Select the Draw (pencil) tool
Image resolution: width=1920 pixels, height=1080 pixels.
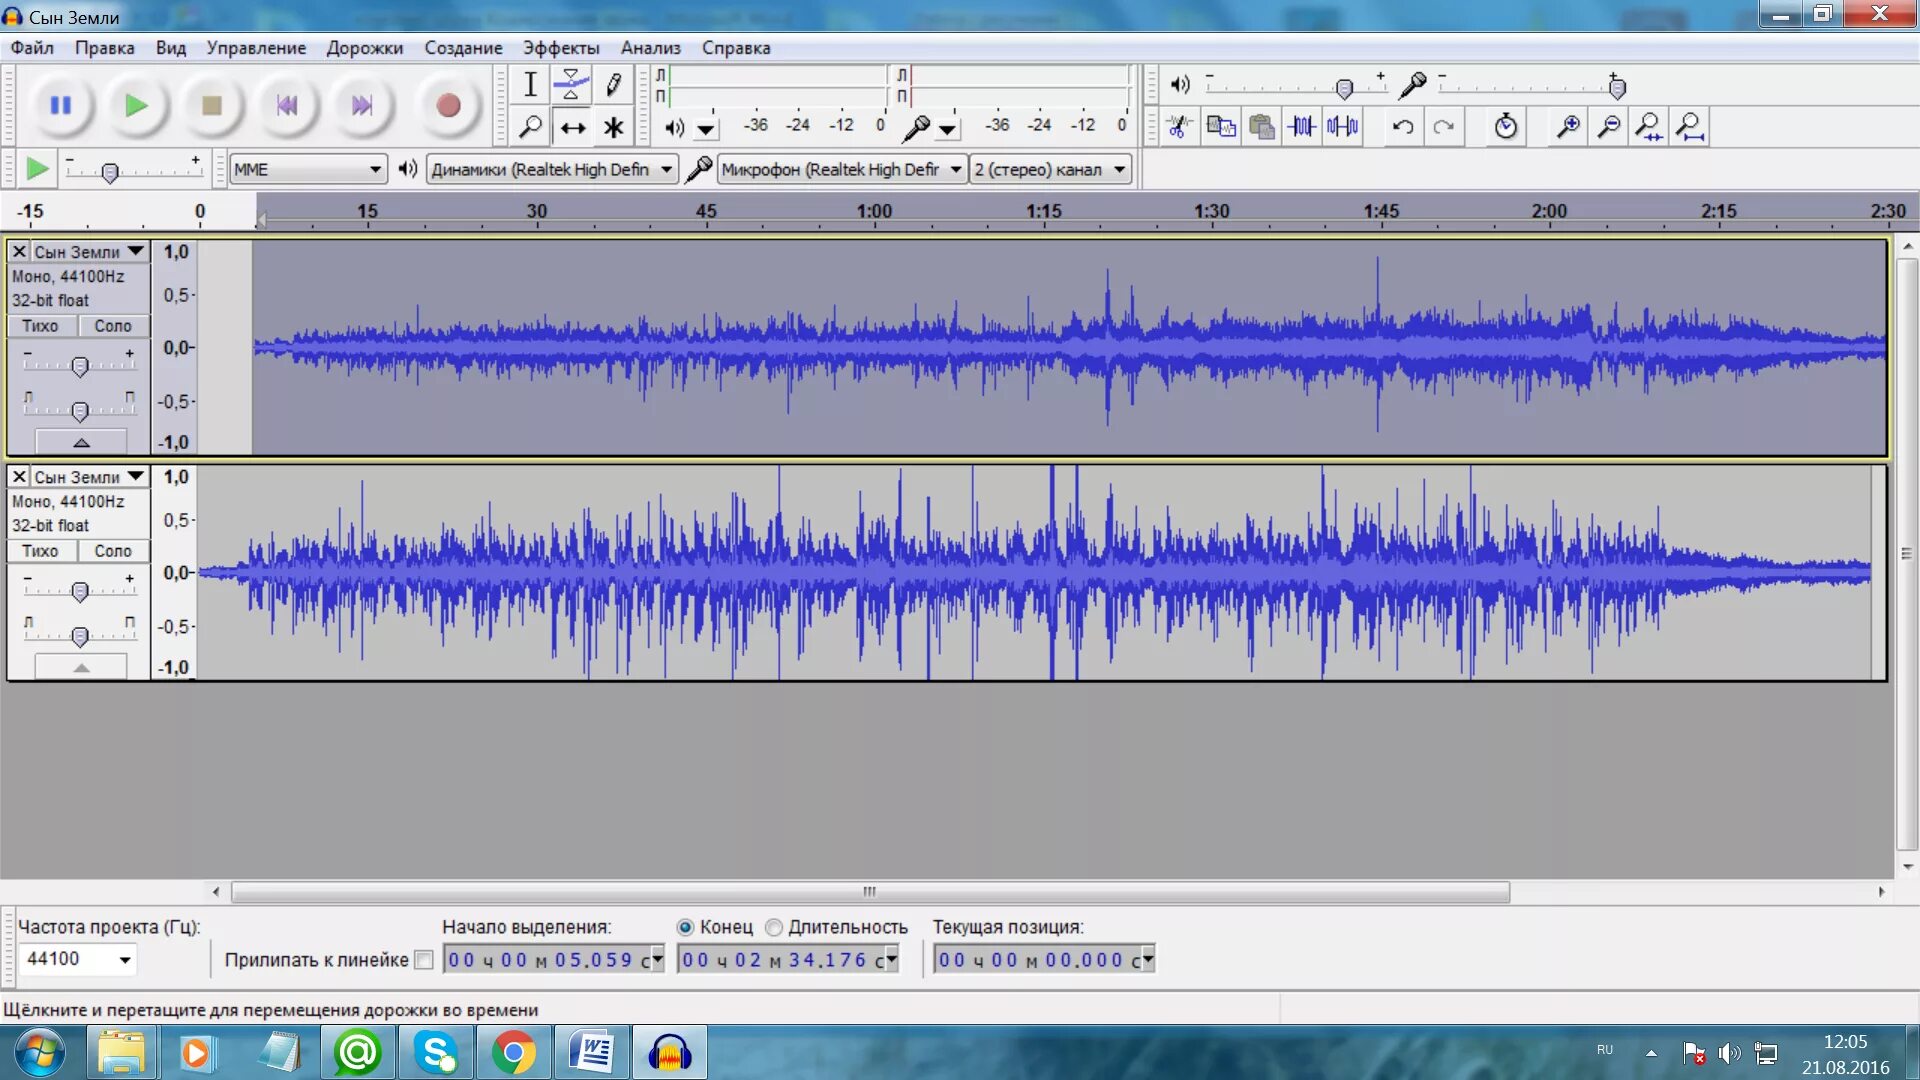click(613, 85)
